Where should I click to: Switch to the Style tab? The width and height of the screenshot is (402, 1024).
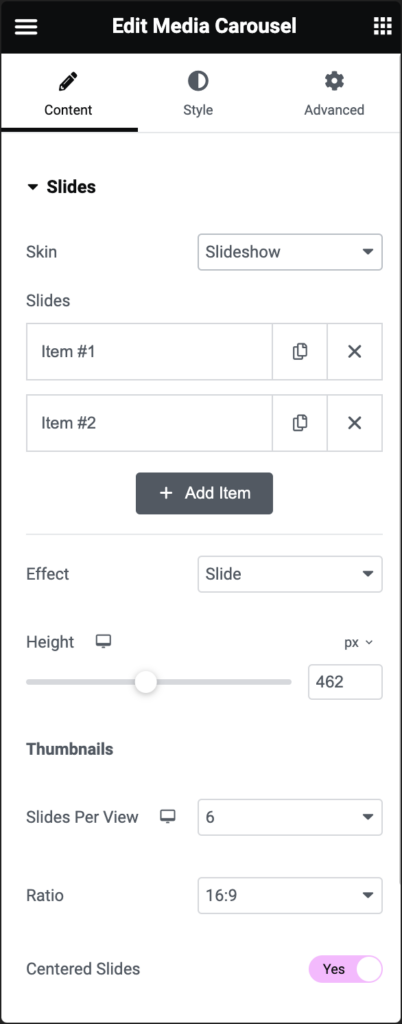pyautogui.click(x=198, y=93)
